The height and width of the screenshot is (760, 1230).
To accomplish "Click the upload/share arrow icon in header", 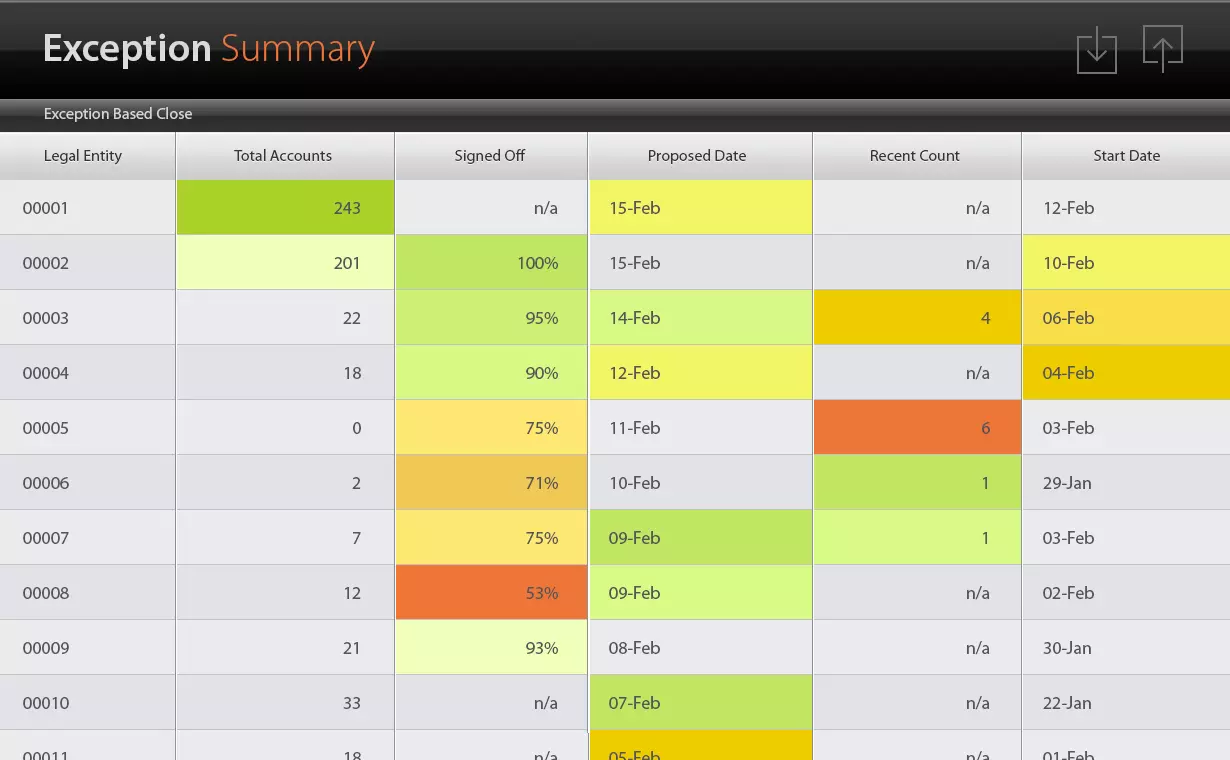I will pyautogui.click(x=1163, y=49).
